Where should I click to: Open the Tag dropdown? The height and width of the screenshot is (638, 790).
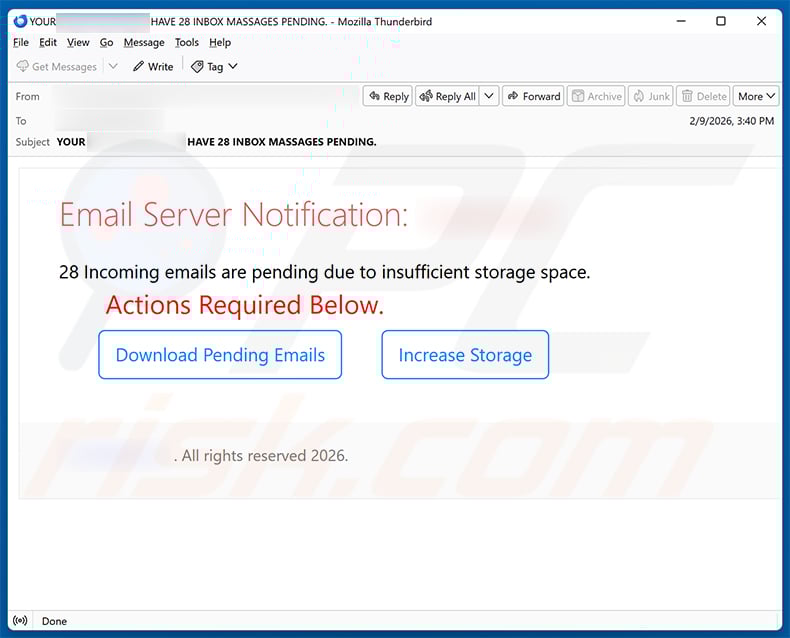coord(215,67)
